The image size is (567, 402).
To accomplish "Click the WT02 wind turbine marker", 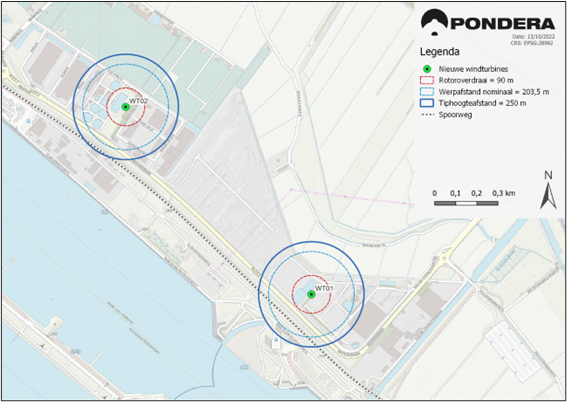I will pos(125,107).
